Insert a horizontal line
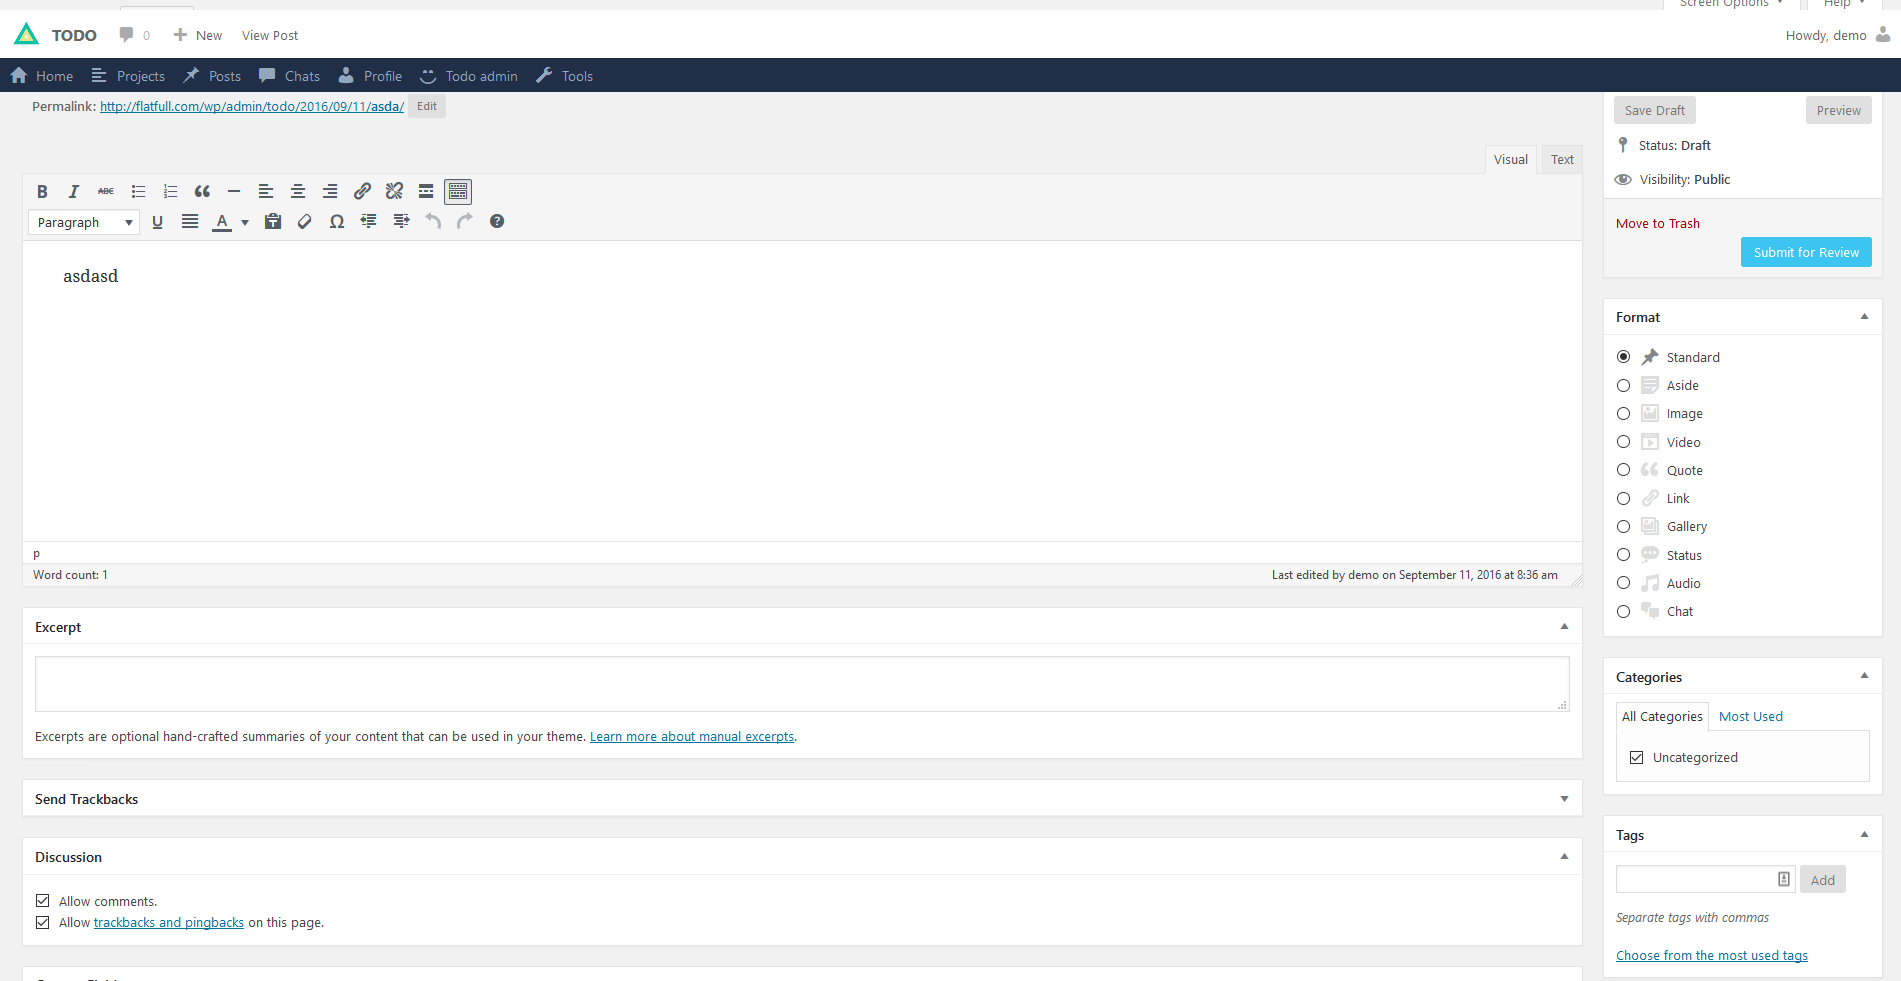1901x981 pixels. (x=234, y=191)
